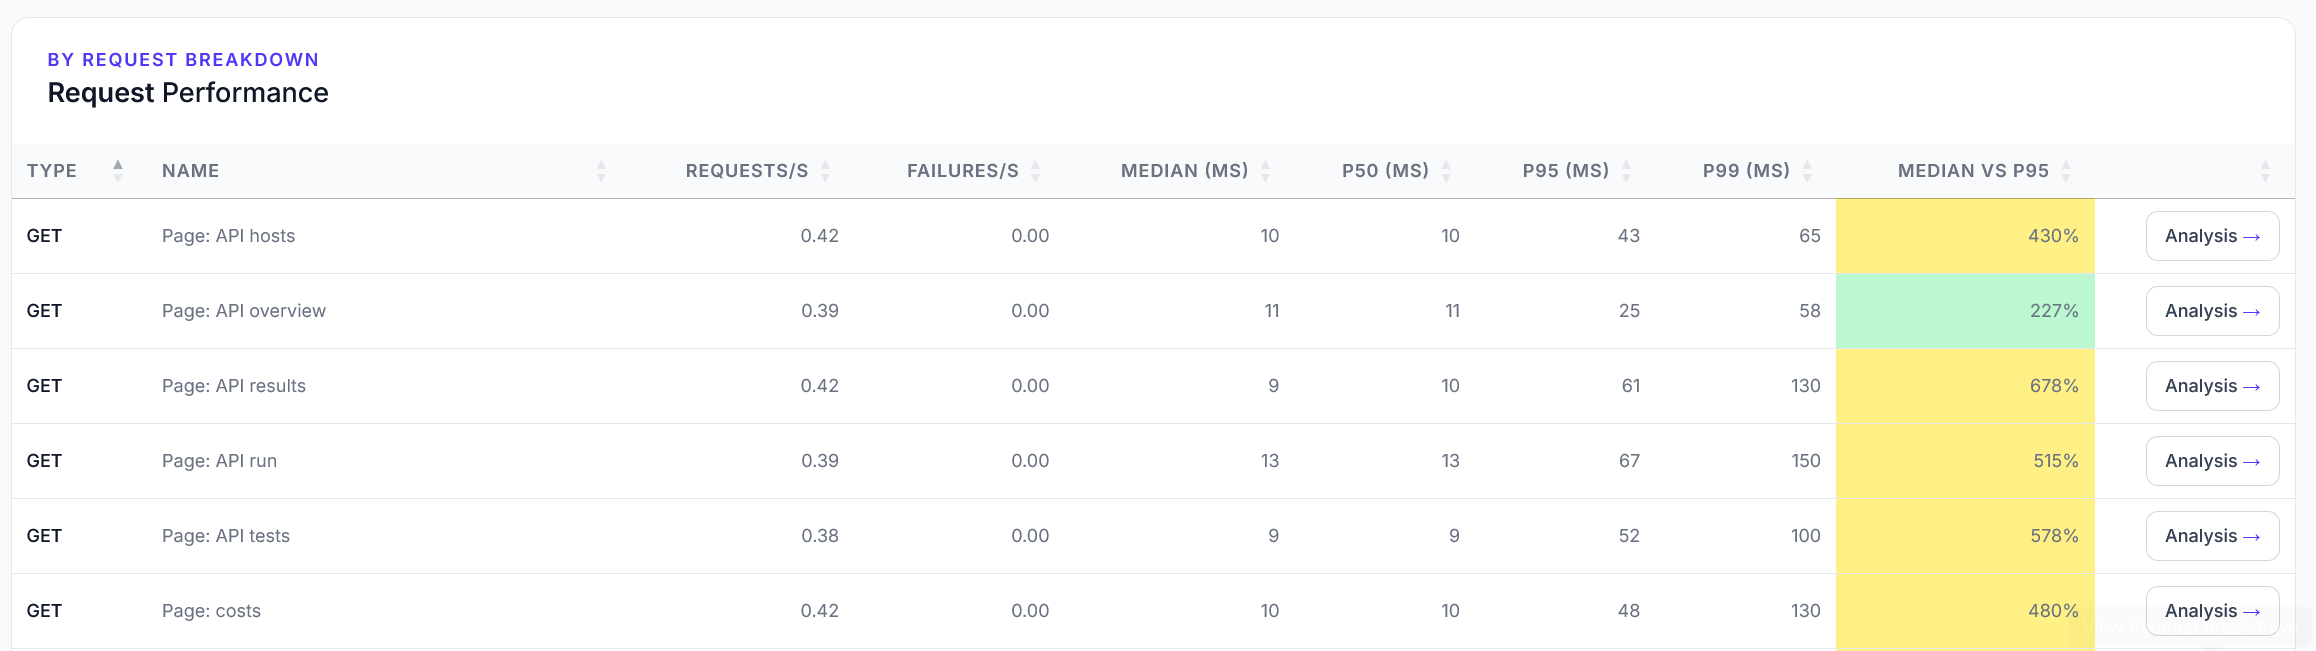Sort by MEDIAN (MS) sort arrows

click(1265, 171)
